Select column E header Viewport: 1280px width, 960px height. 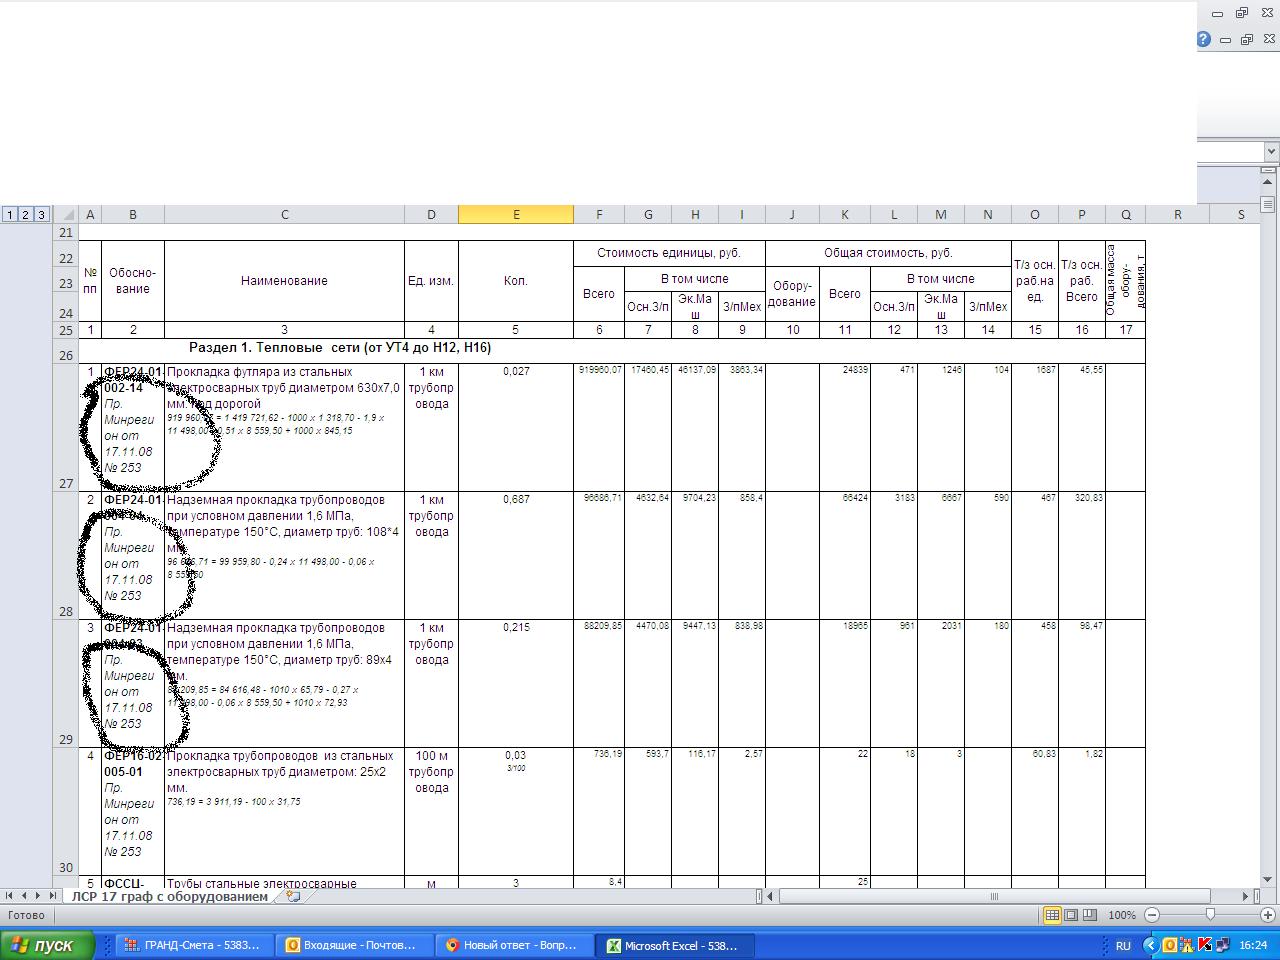(x=515, y=214)
